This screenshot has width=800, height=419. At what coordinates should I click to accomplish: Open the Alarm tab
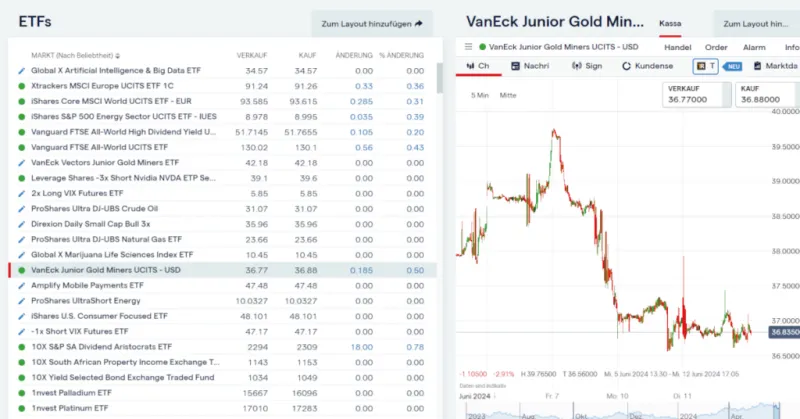click(x=754, y=47)
